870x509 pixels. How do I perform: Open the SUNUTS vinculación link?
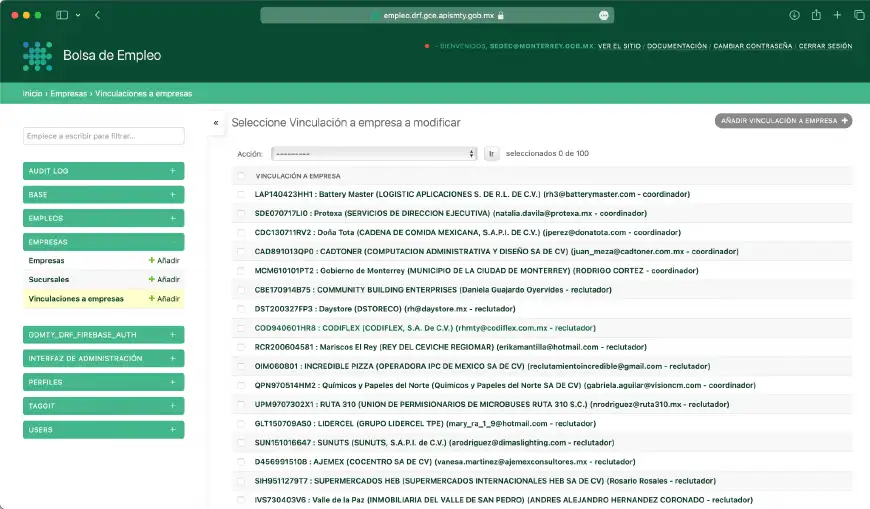(434, 442)
